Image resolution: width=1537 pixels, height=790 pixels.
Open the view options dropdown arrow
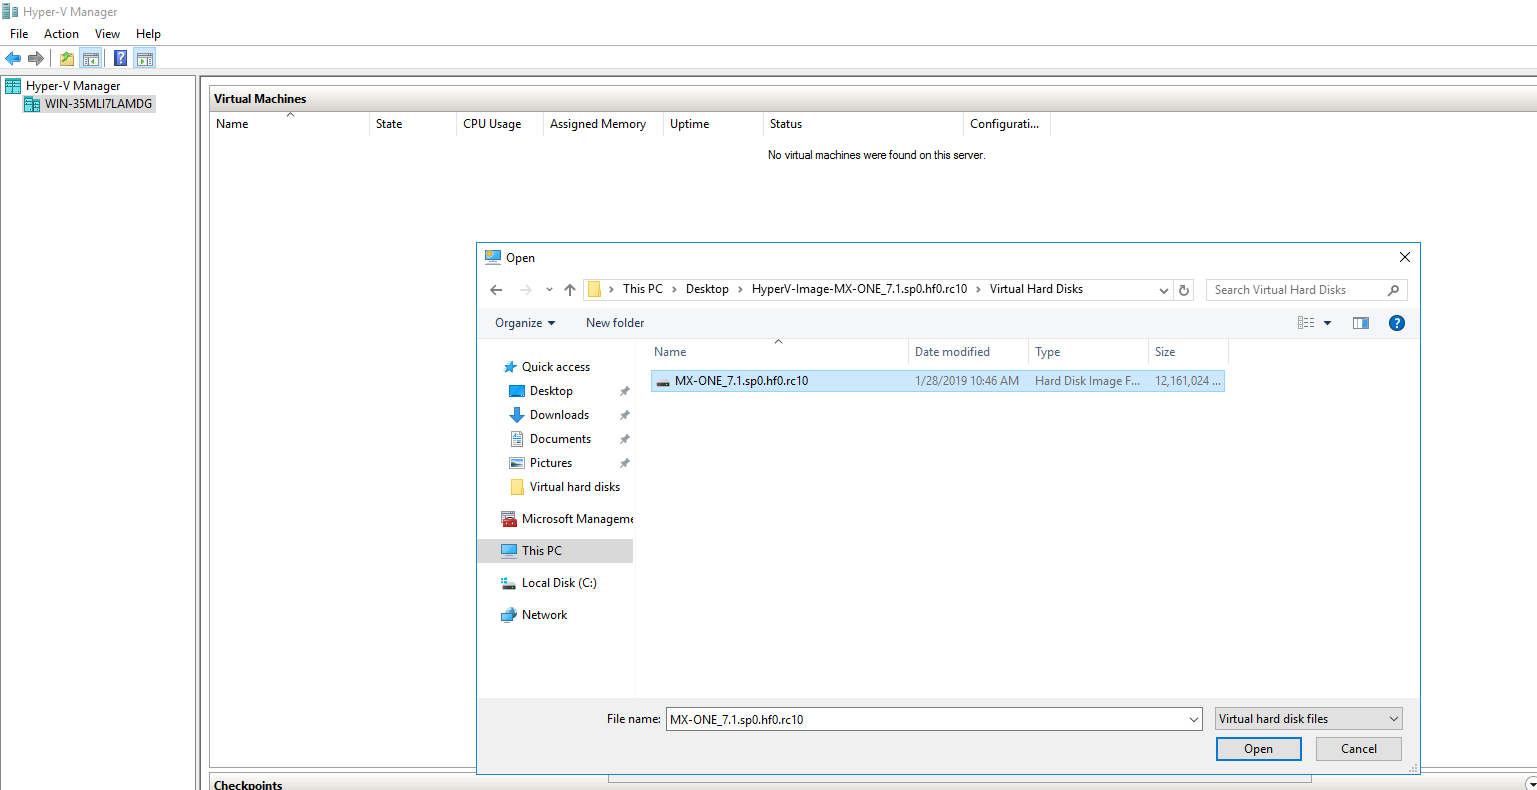[x=1328, y=323]
